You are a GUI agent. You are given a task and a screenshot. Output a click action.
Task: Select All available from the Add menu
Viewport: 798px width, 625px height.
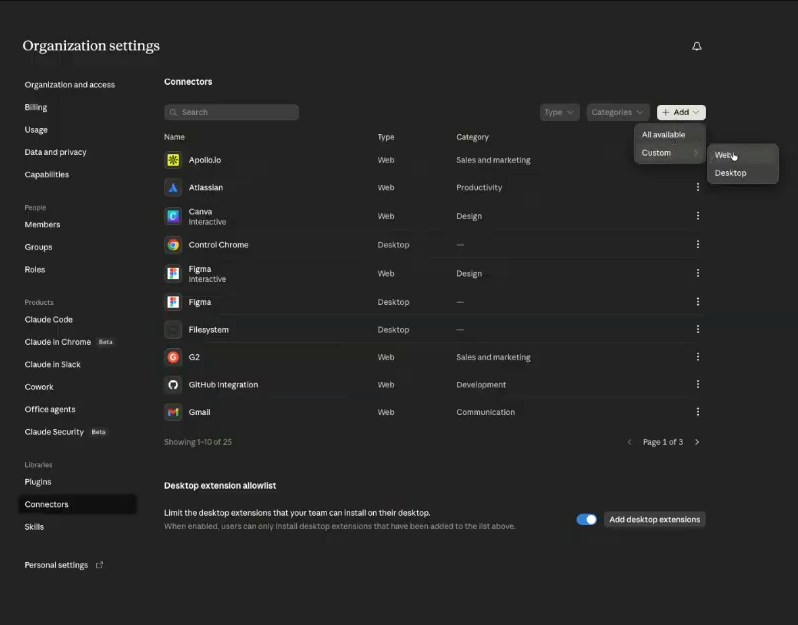click(670, 134)
